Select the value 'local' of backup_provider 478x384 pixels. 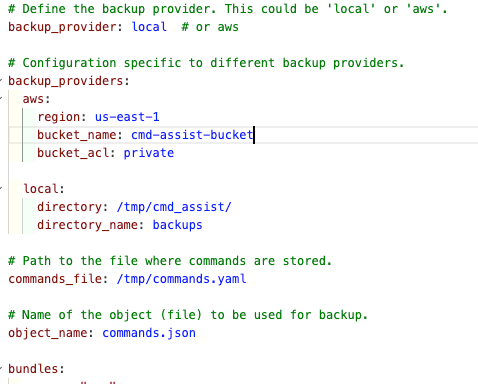pos(149,27)
